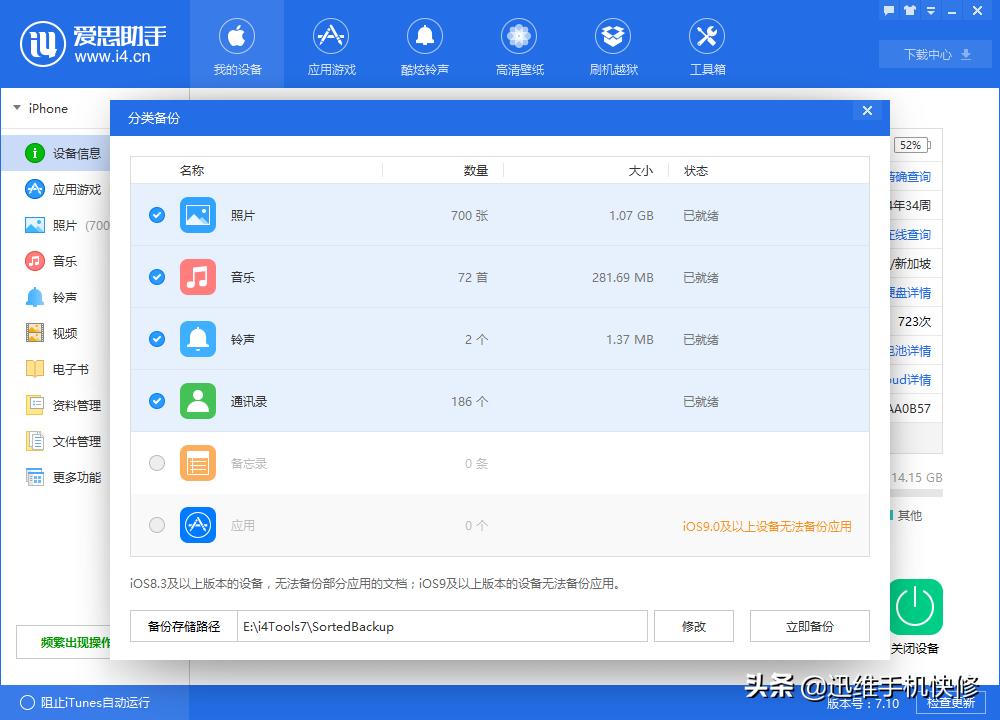Click the 立即备份 backup button

[810, 626]
